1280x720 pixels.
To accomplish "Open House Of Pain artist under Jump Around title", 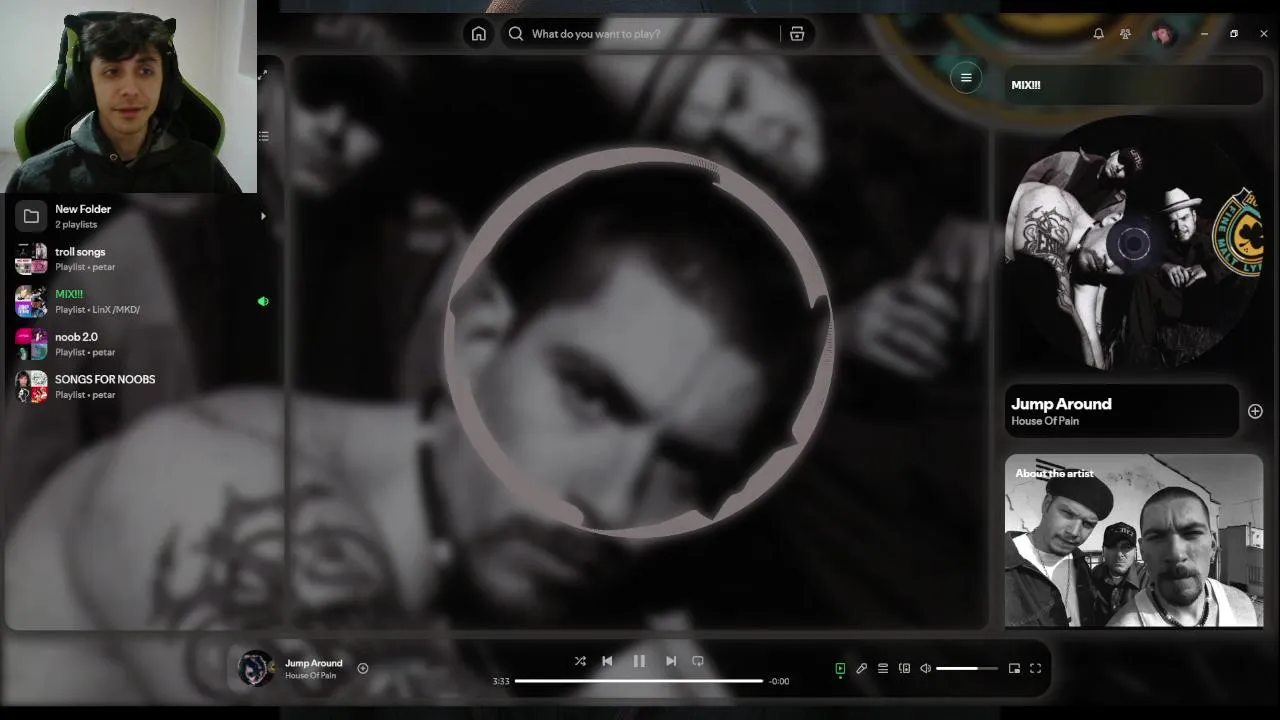I will point(1045,421).
